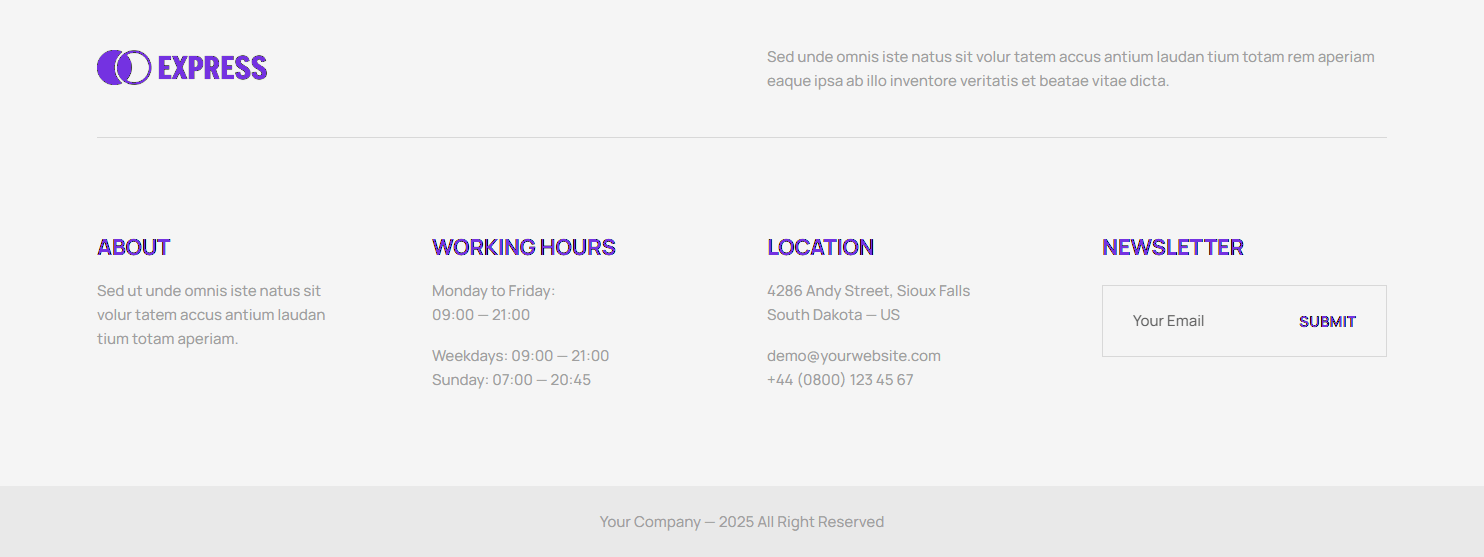Select the South Dakota — US text
1484x557 pixels.
(x=833, y=315)
